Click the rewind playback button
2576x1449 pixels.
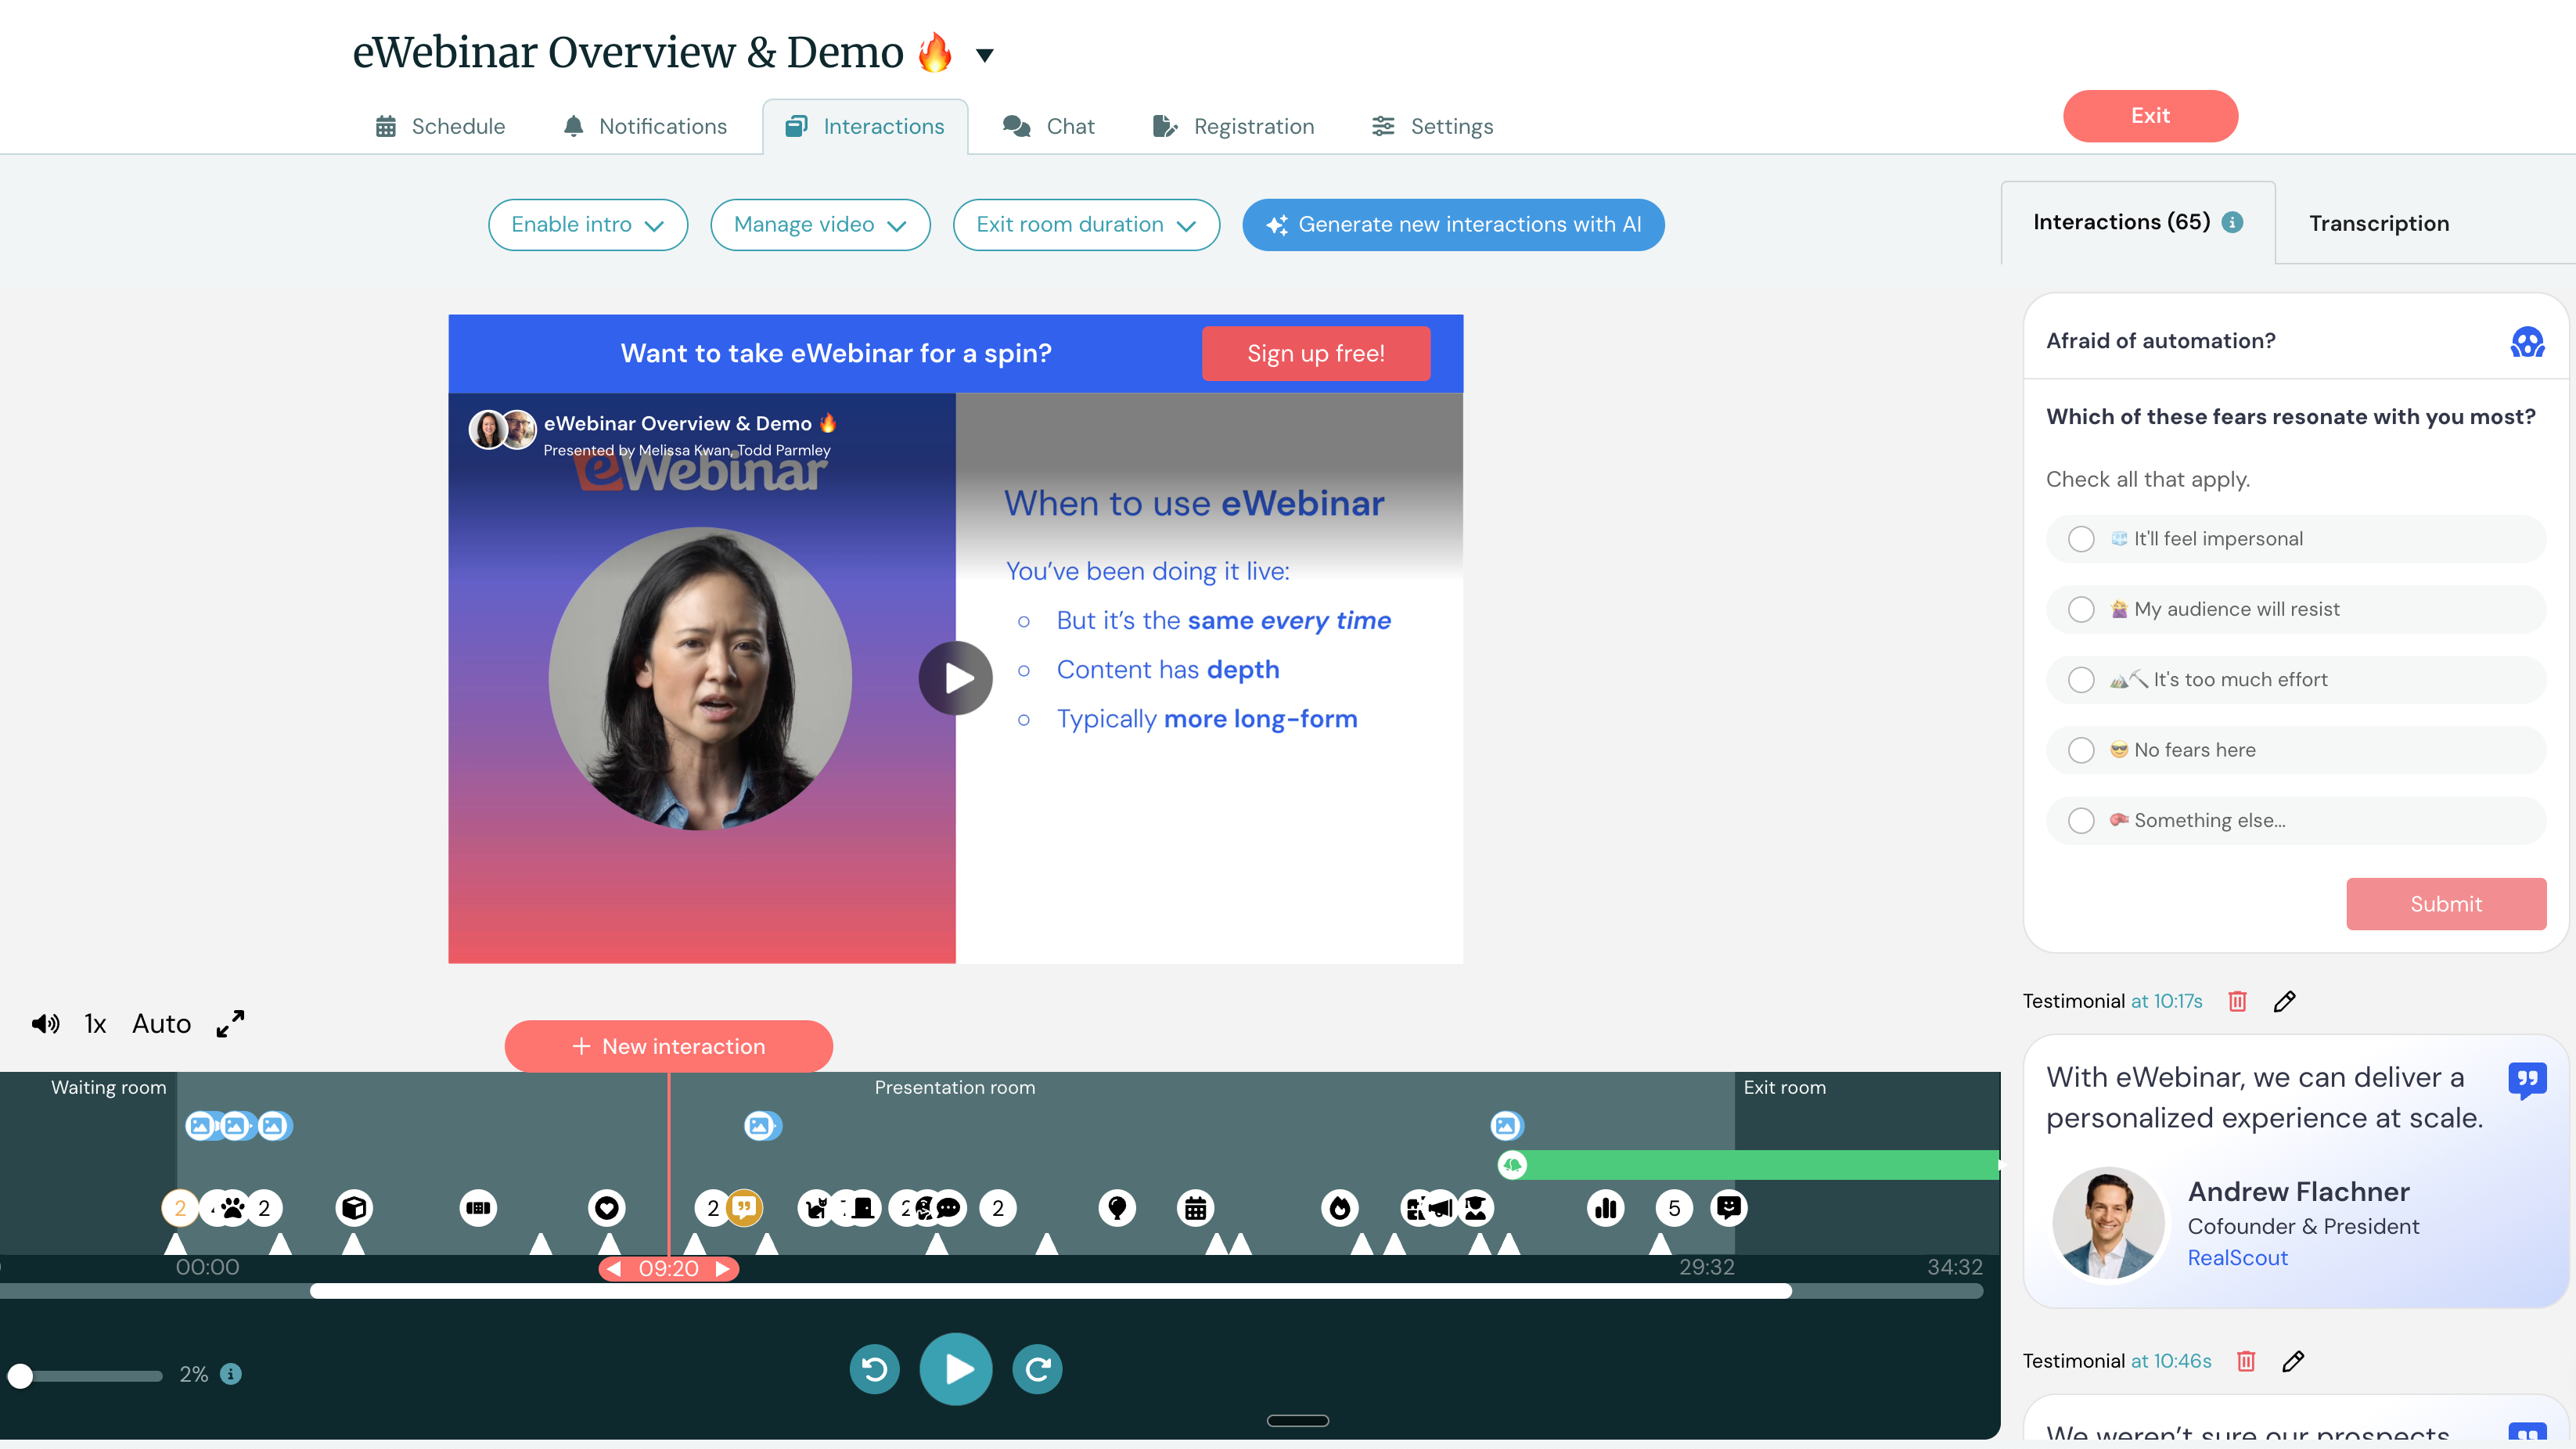tap(874, 1369)
